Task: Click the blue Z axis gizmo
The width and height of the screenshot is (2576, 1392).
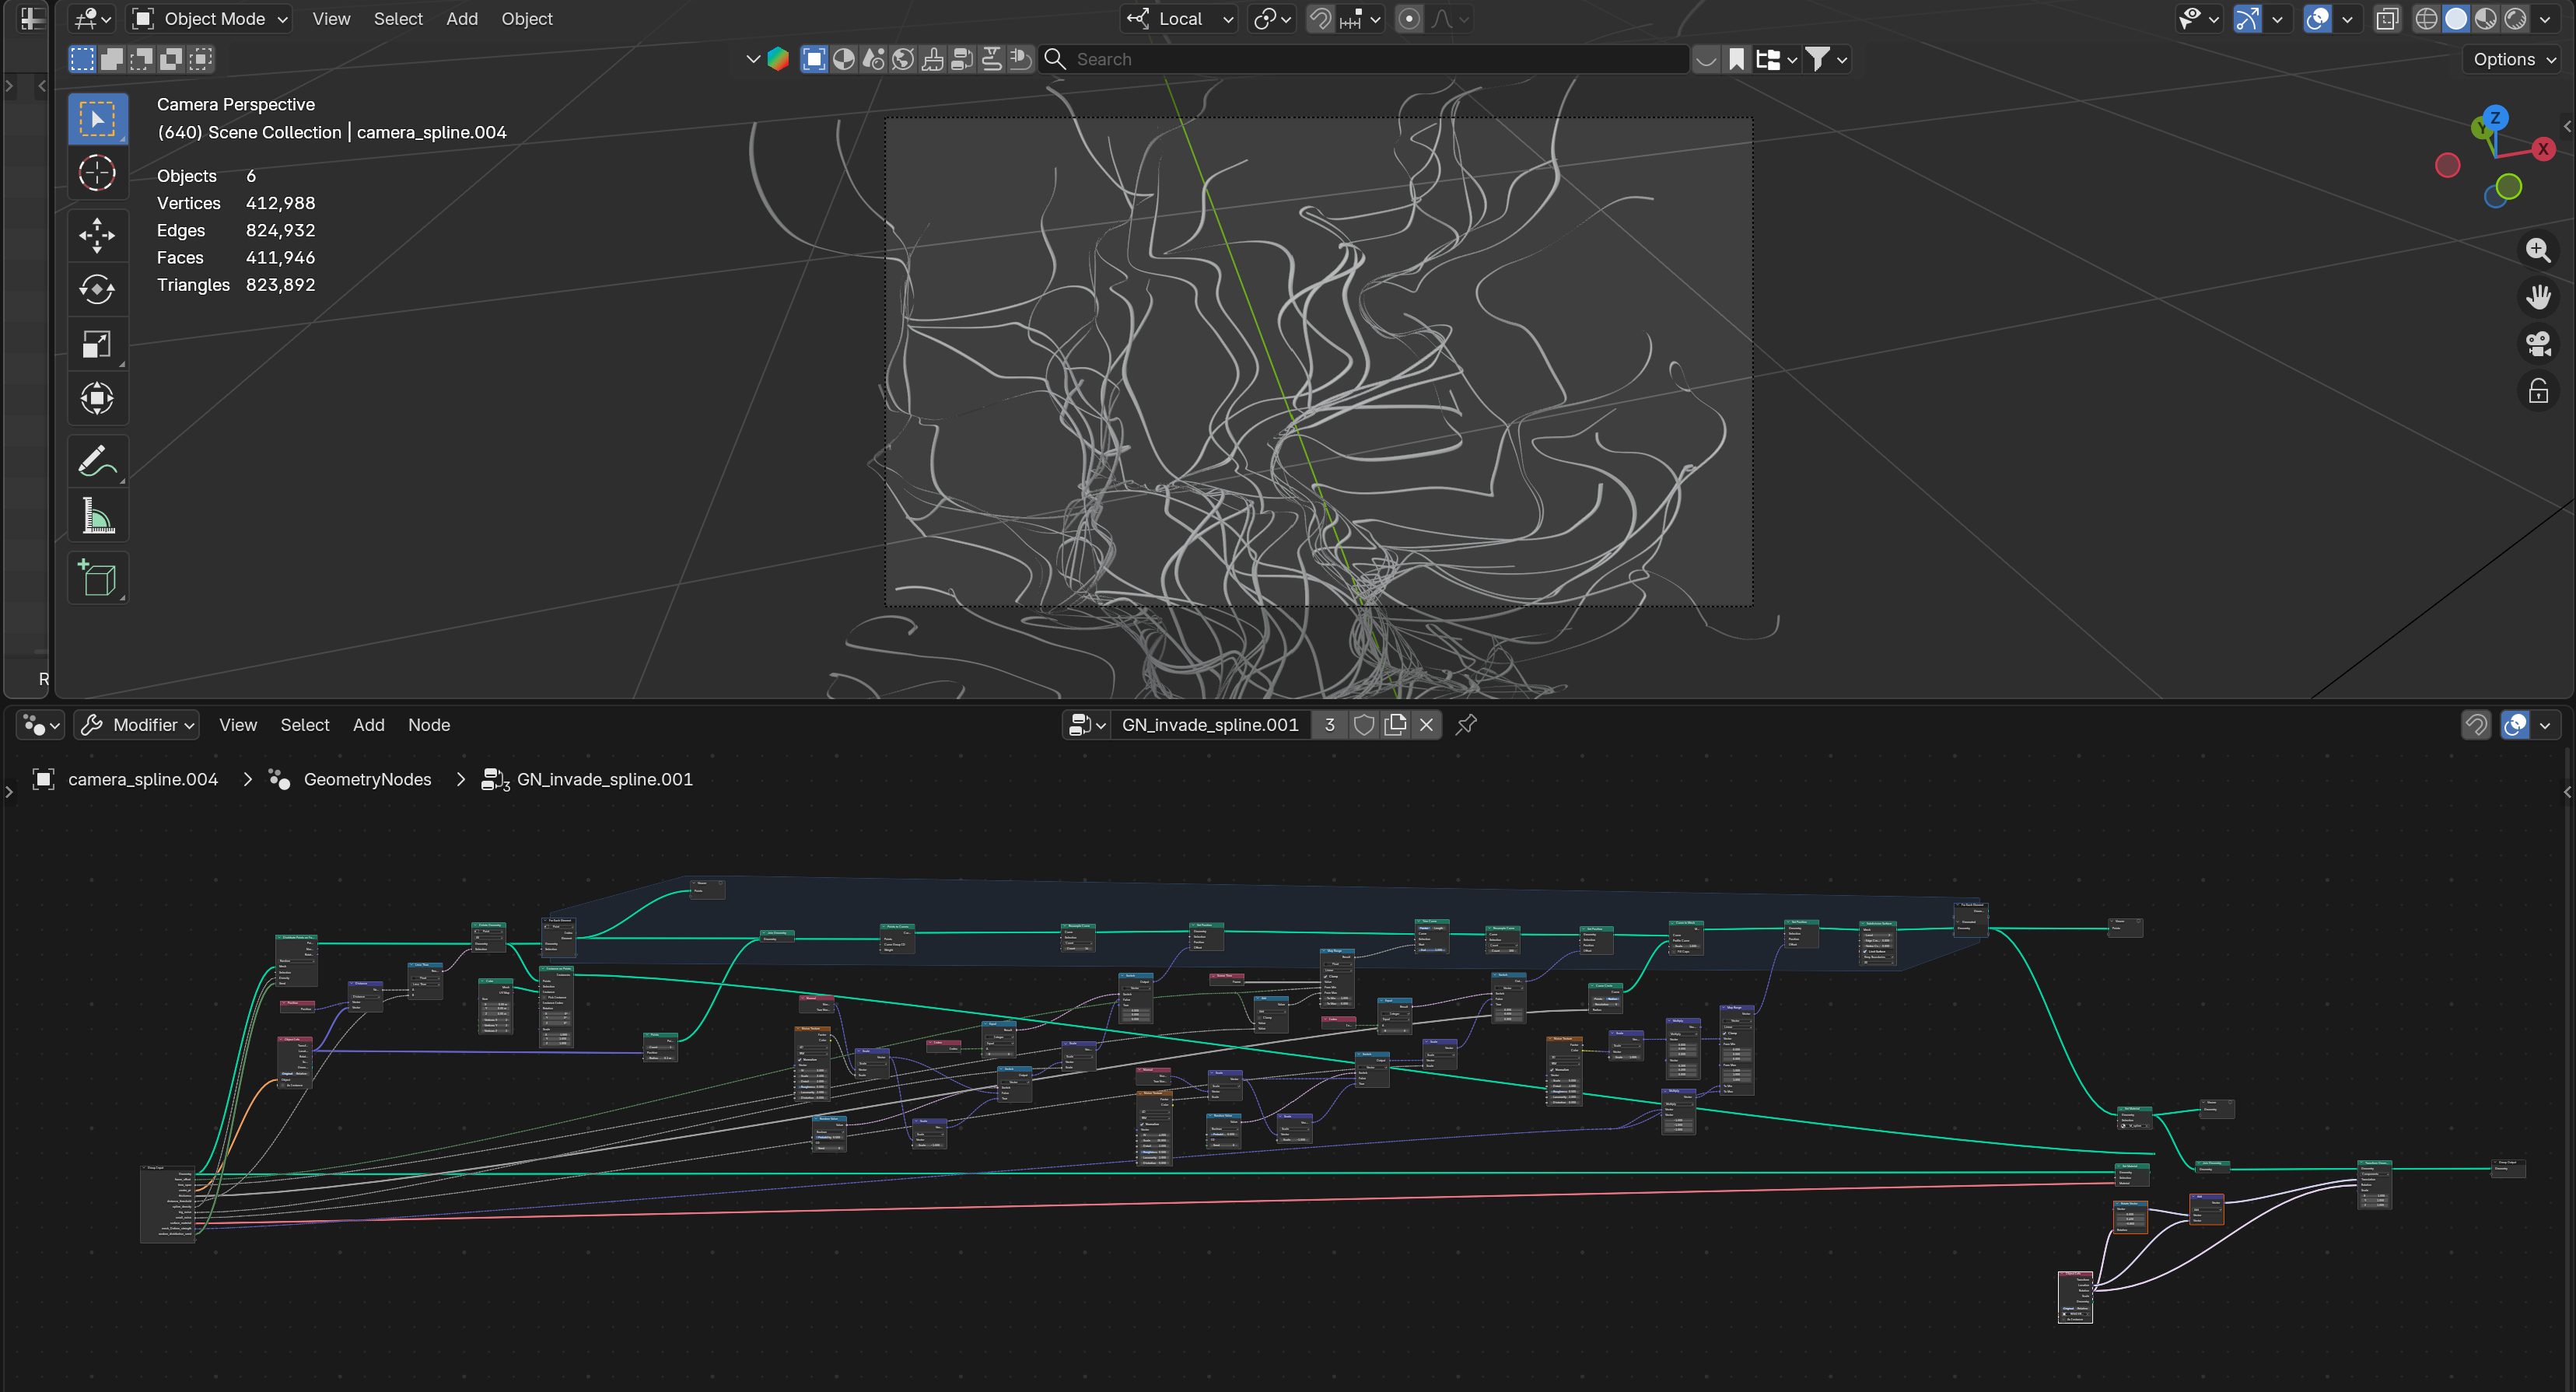Action: [2495, 117]
